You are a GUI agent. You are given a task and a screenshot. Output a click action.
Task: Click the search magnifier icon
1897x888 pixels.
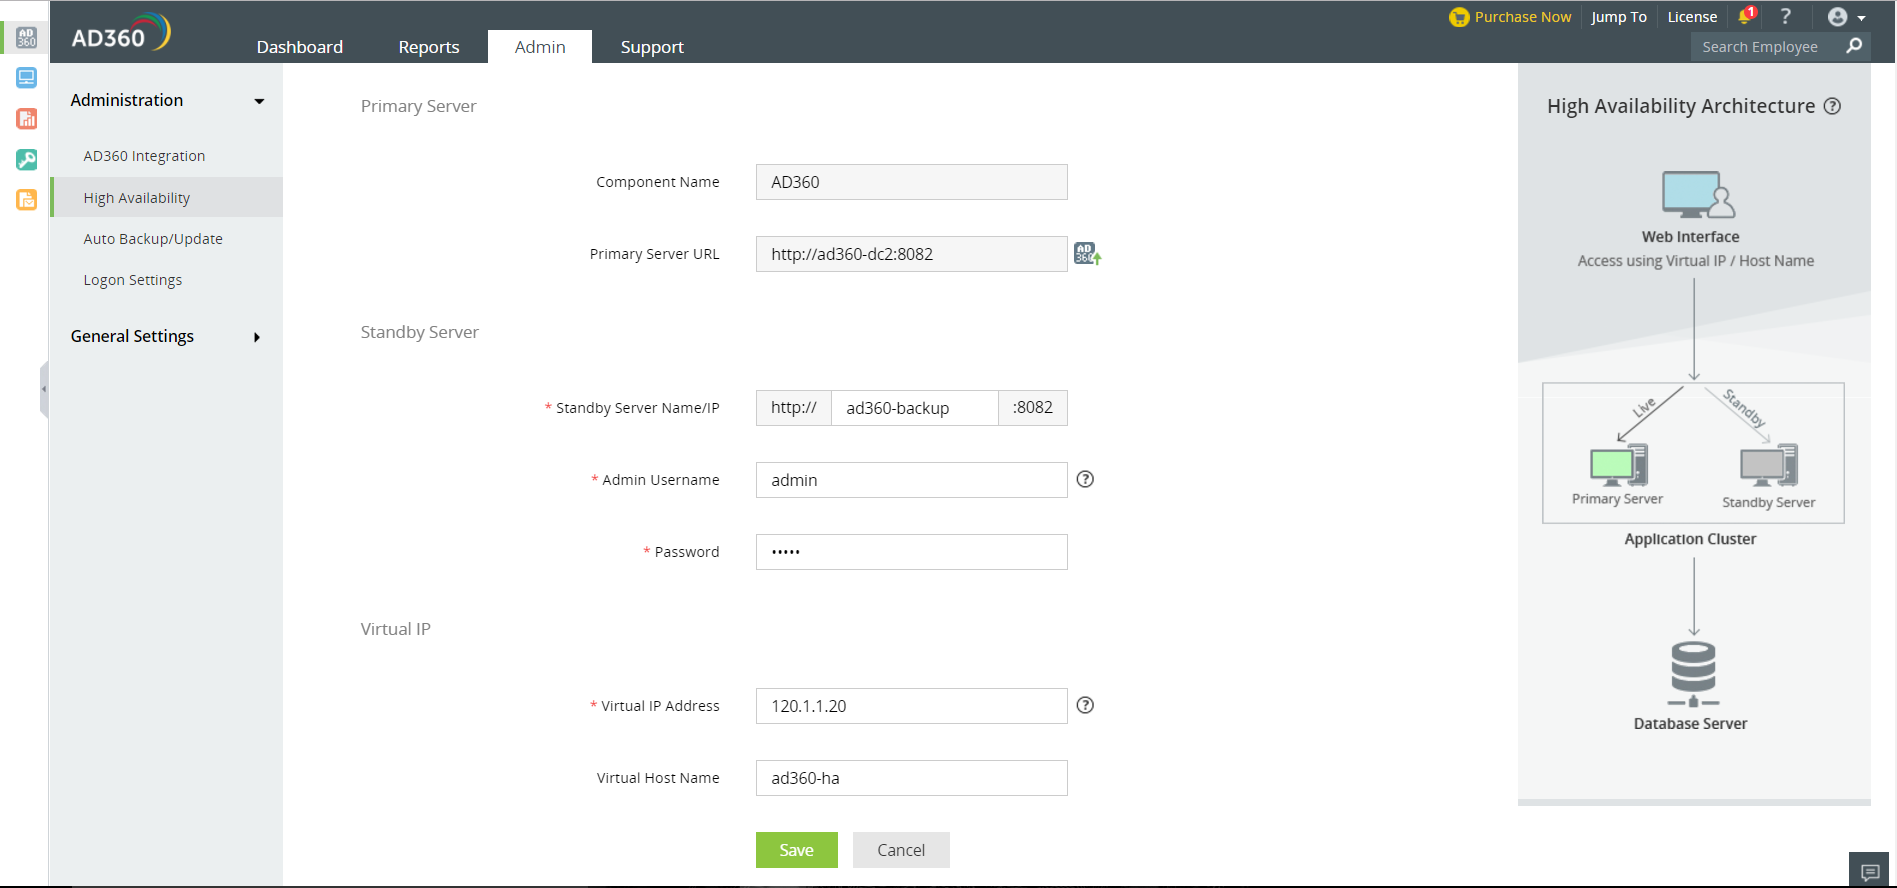(x=1854, y=46)
